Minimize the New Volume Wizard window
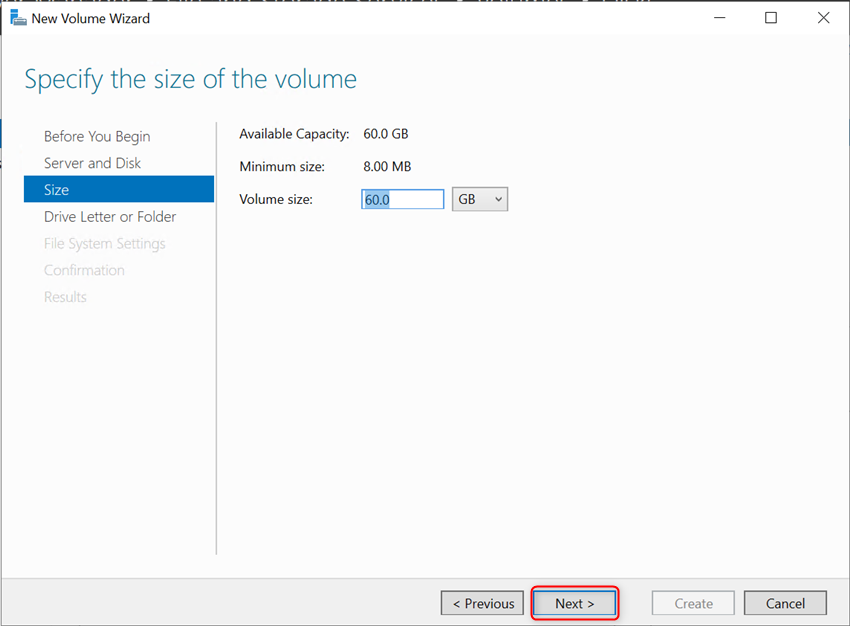The image size is (850, 626). coord(718,17)
